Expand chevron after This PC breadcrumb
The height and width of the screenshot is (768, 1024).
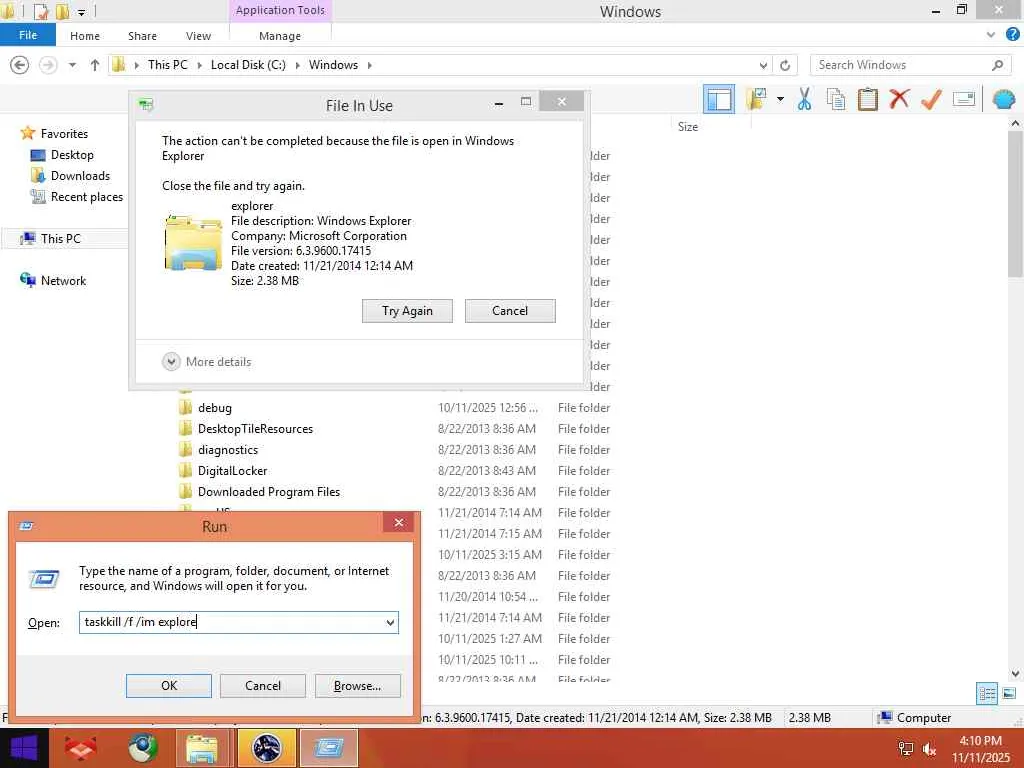(x=199, y=65)
